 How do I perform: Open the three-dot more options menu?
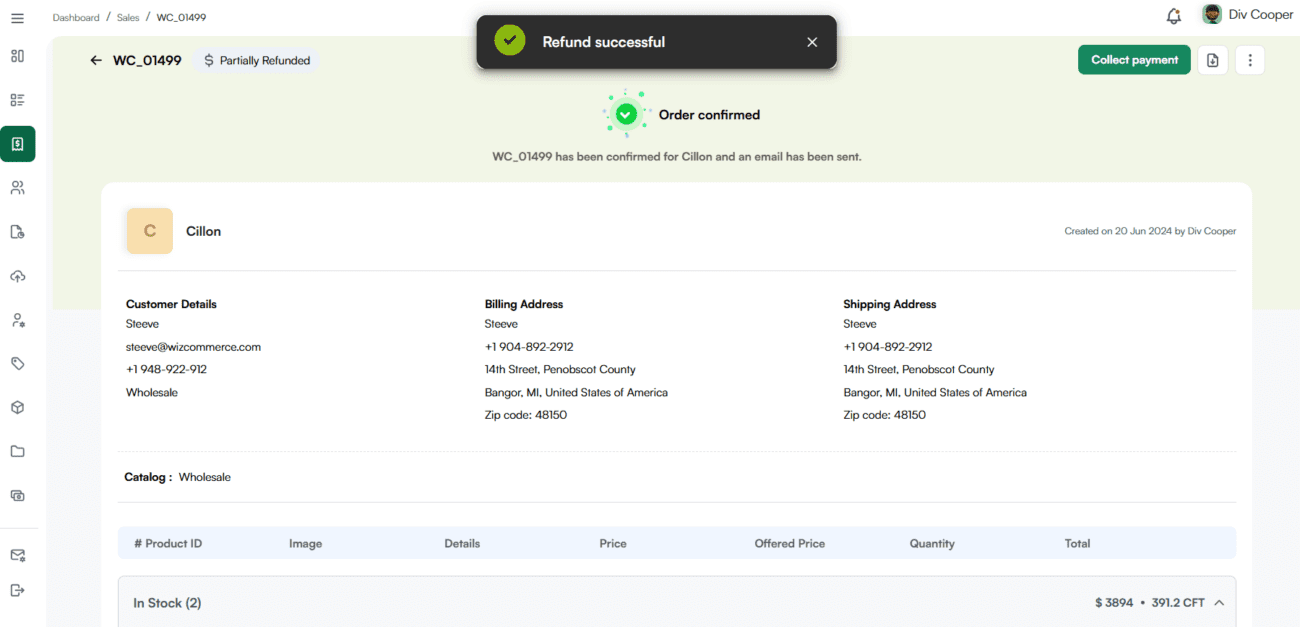(1250, 60)
